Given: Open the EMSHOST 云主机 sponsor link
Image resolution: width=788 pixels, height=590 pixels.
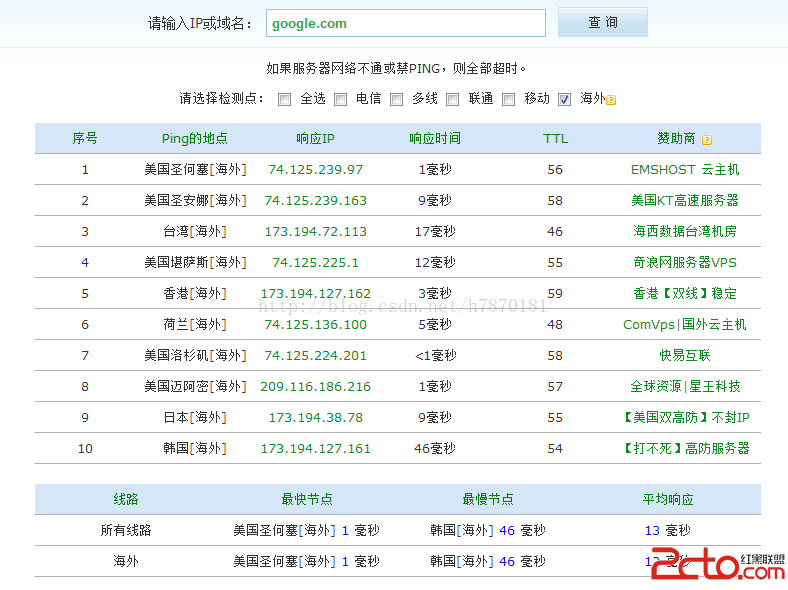Looking at the screenshot, I should coord(685,170).
